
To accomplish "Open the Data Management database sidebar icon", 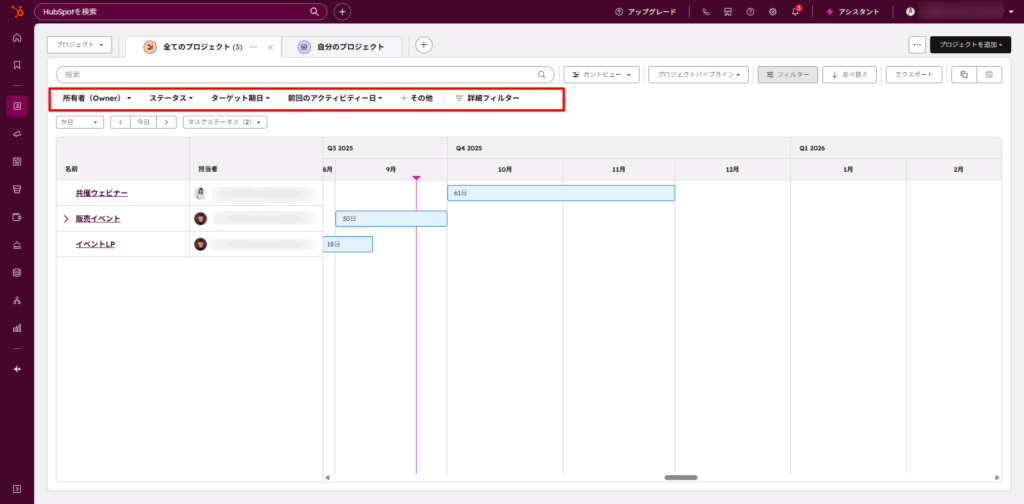I will [x=17, y=272].
